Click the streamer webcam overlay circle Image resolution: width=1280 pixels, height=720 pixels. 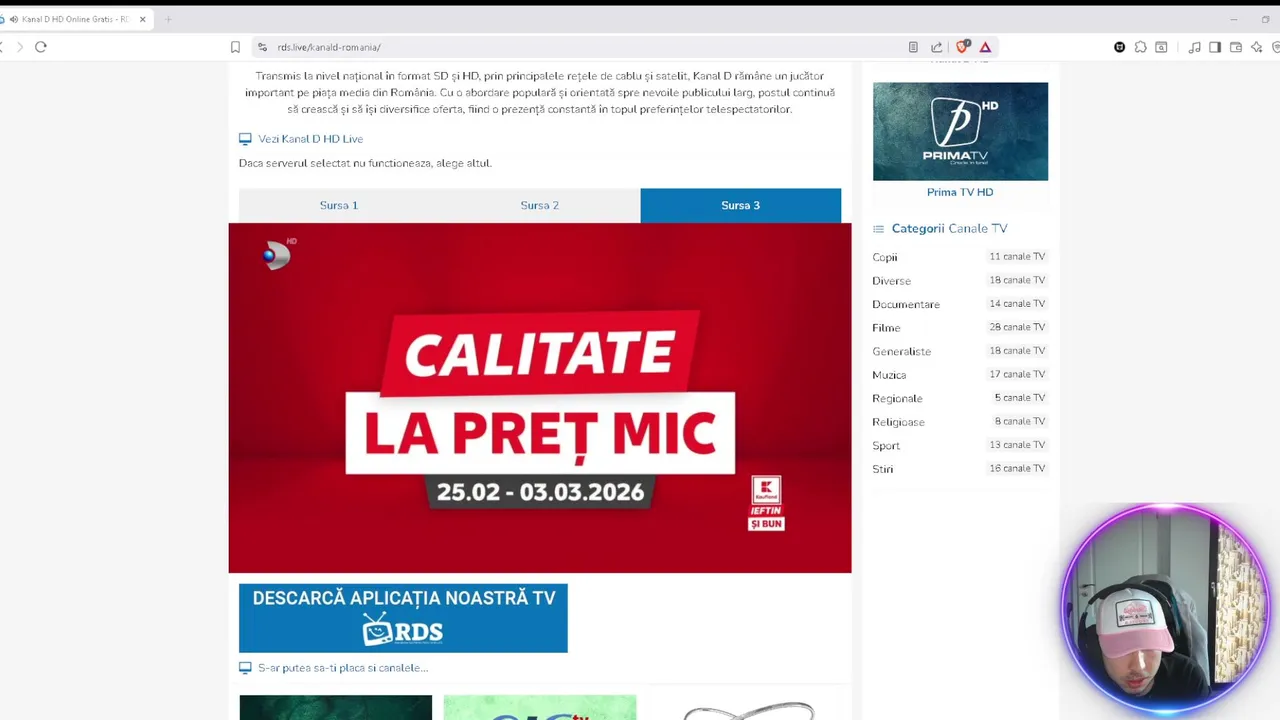(1165, 609)
